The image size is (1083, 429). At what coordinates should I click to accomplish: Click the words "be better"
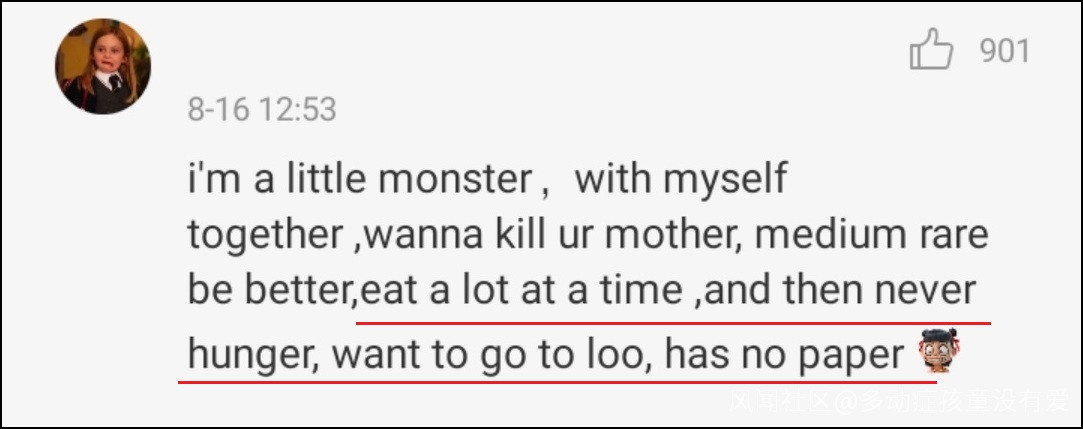point(268,291)
